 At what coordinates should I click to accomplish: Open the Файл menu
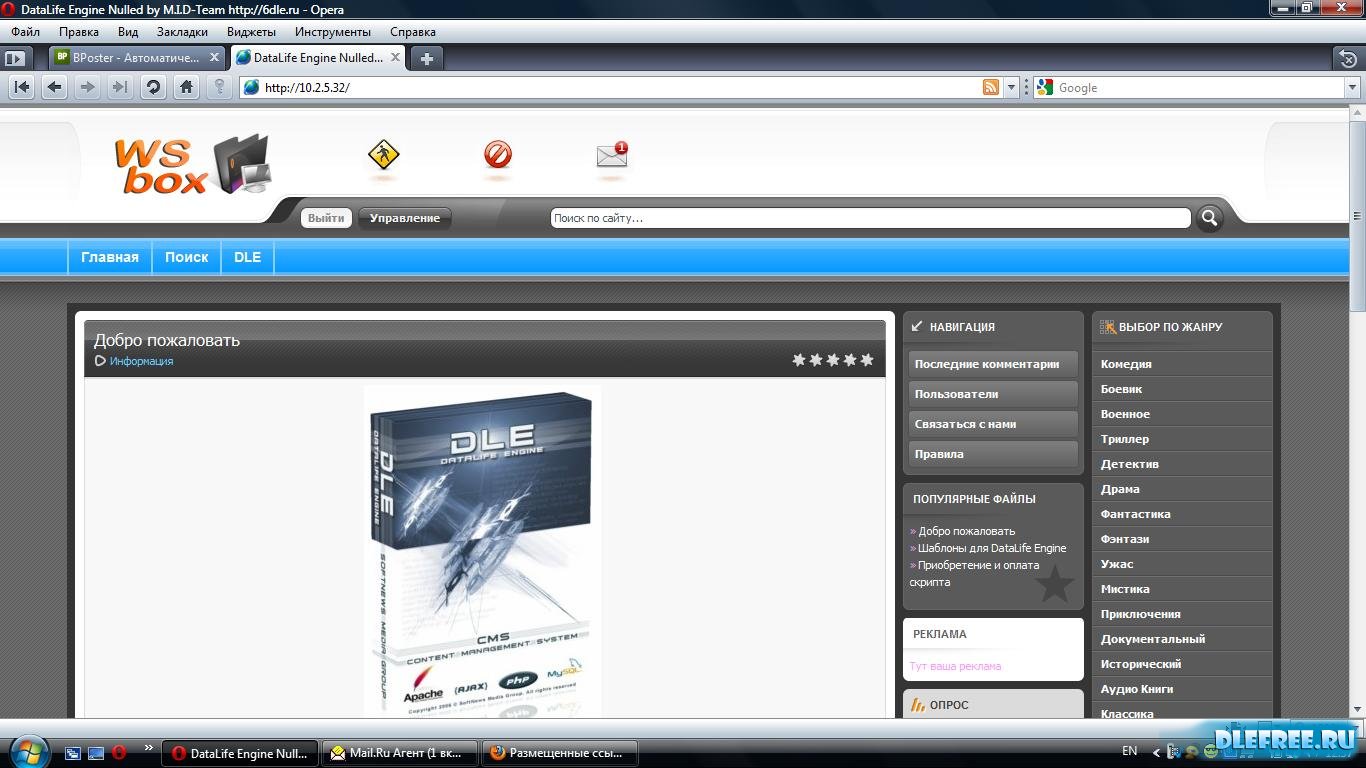[x=26, y=32]
